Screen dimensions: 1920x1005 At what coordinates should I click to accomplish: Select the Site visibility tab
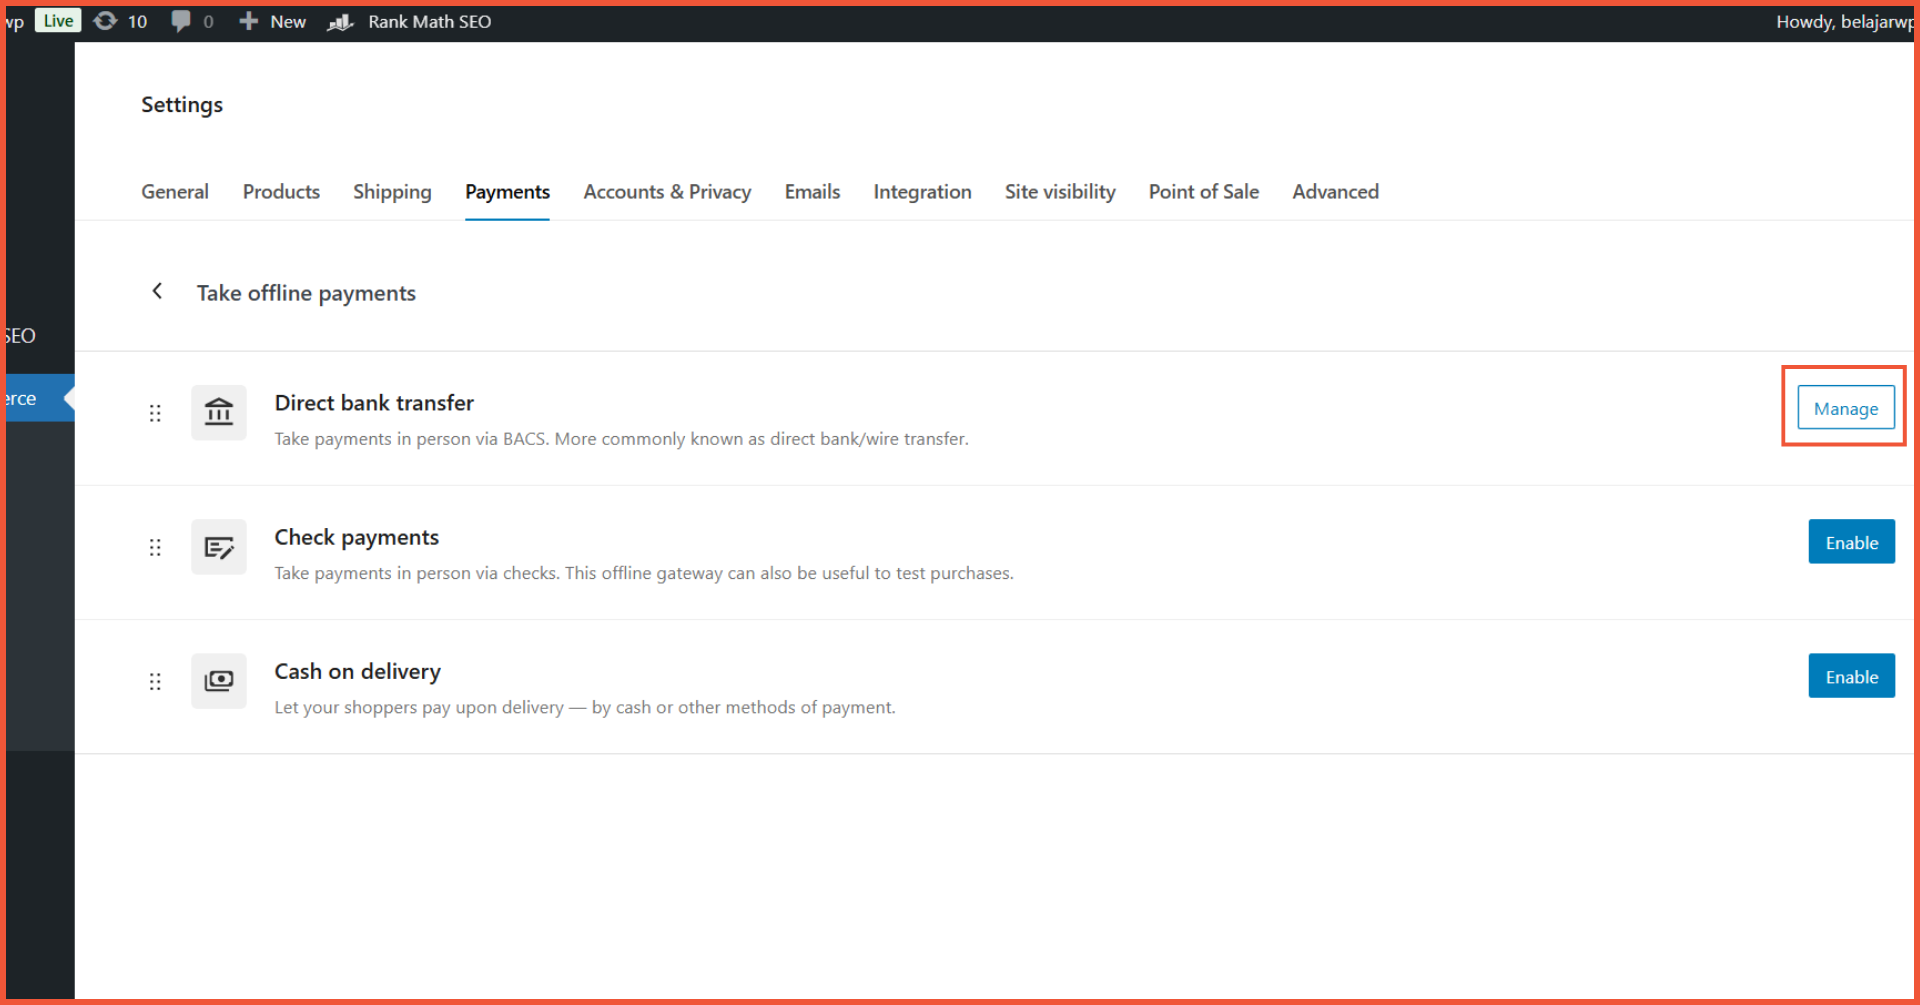coord(1060,191)
